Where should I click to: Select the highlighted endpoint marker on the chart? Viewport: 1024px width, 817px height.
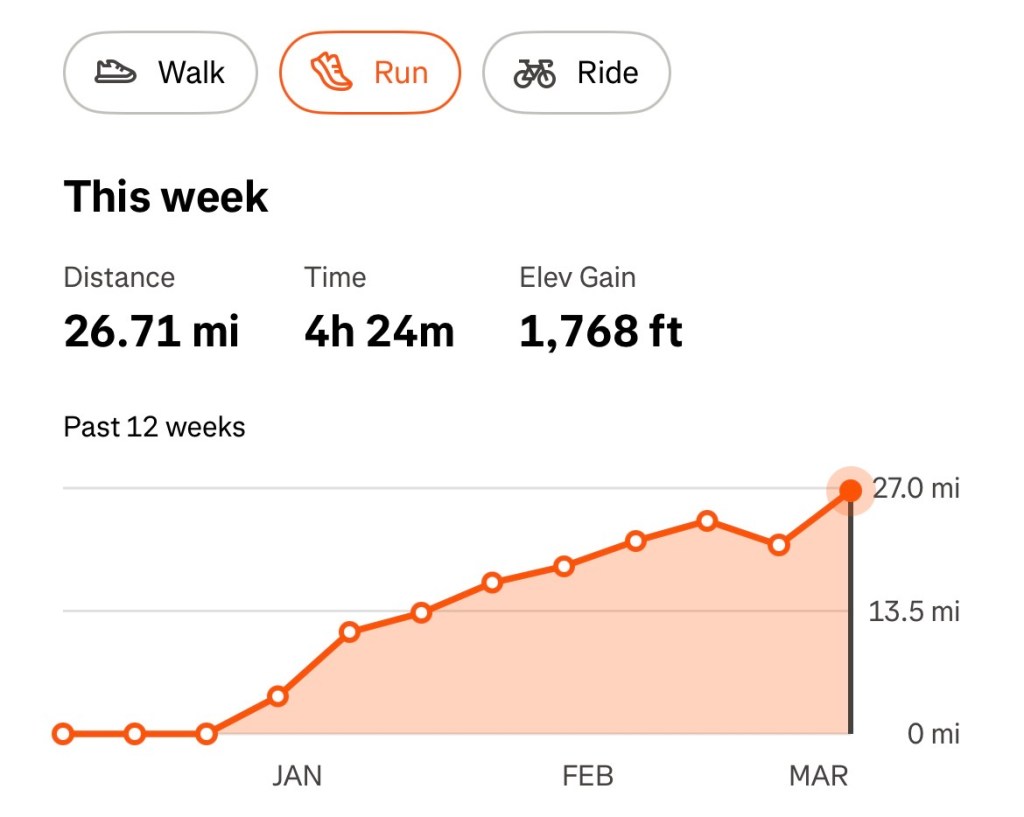click(851, 489)
